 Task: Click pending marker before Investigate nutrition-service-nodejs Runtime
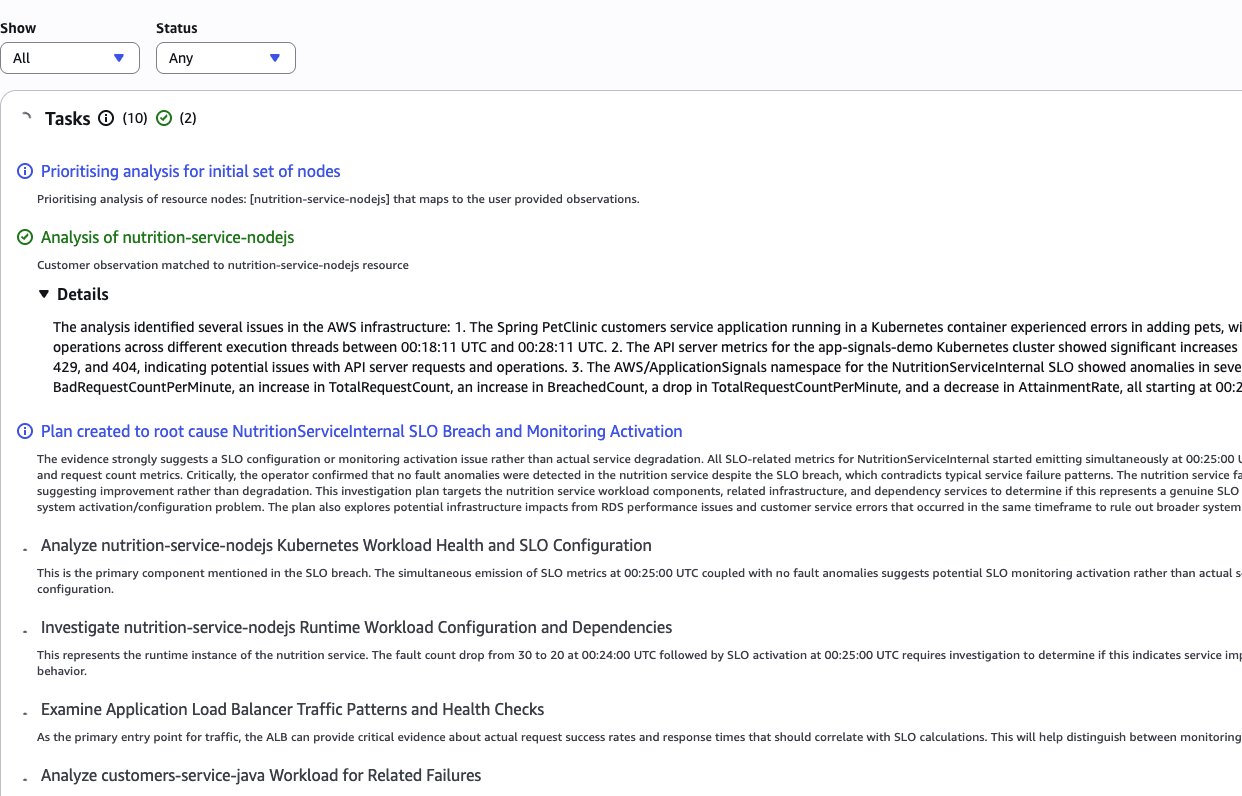click(25, 631)
